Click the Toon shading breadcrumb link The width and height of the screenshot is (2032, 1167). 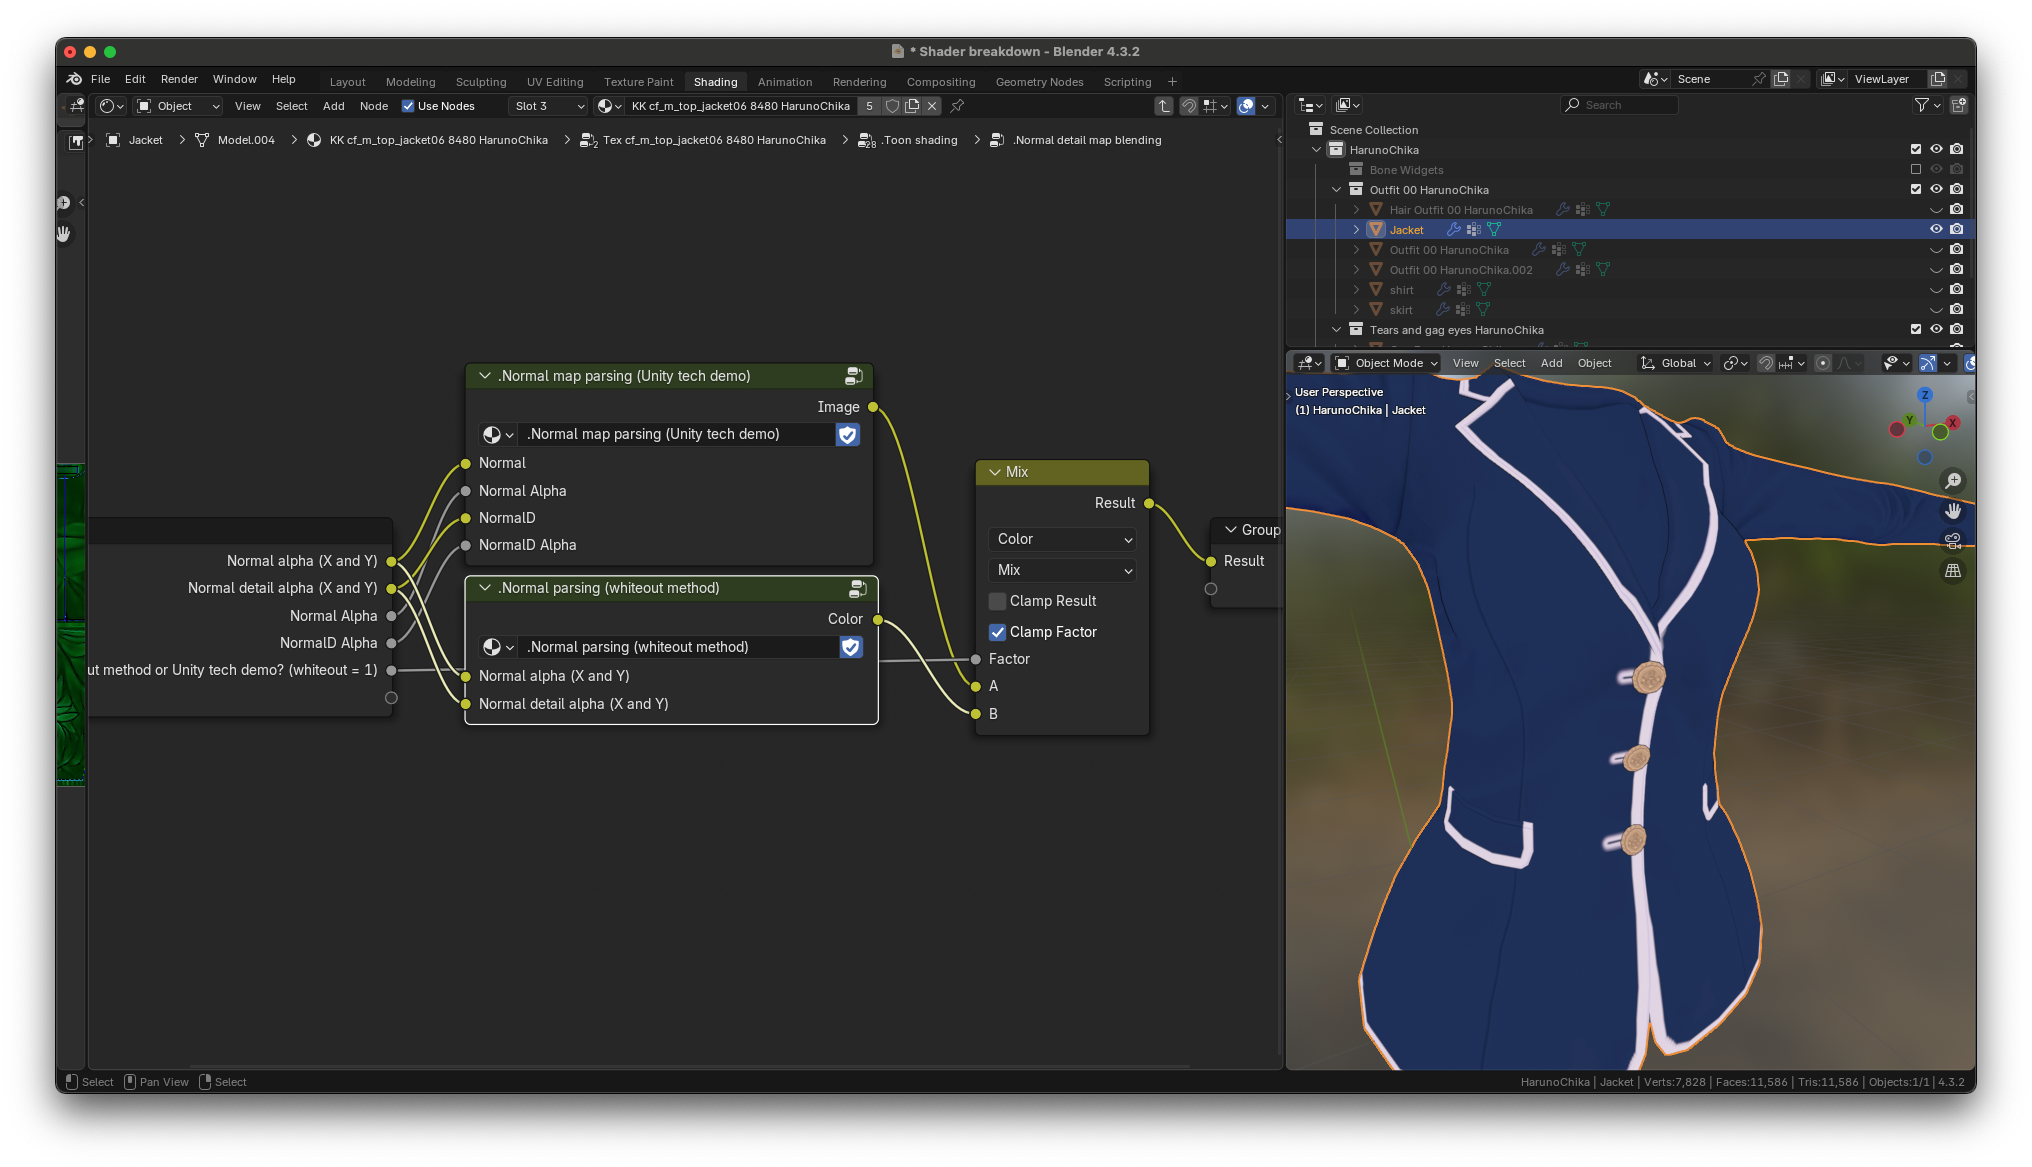920,140
